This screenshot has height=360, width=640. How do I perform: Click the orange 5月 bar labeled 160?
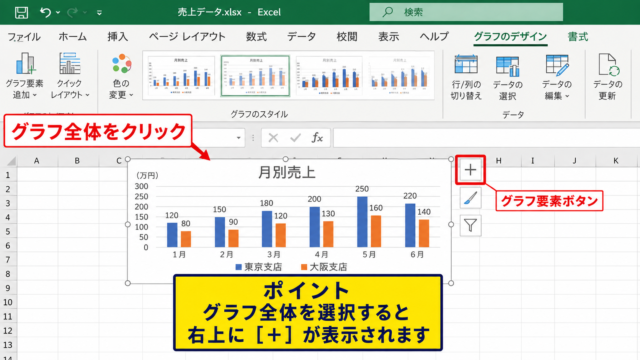coord(376,231)
